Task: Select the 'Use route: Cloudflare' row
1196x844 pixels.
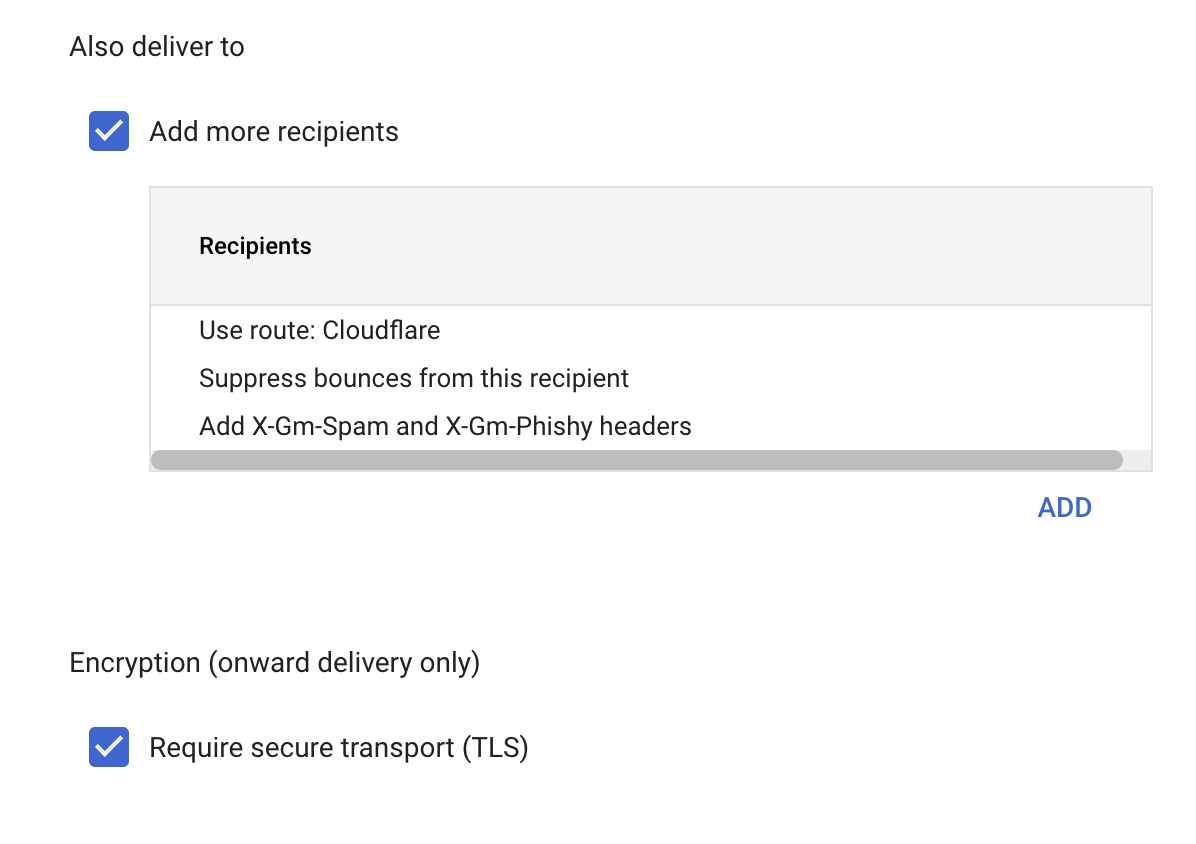Action: (319, 330)
